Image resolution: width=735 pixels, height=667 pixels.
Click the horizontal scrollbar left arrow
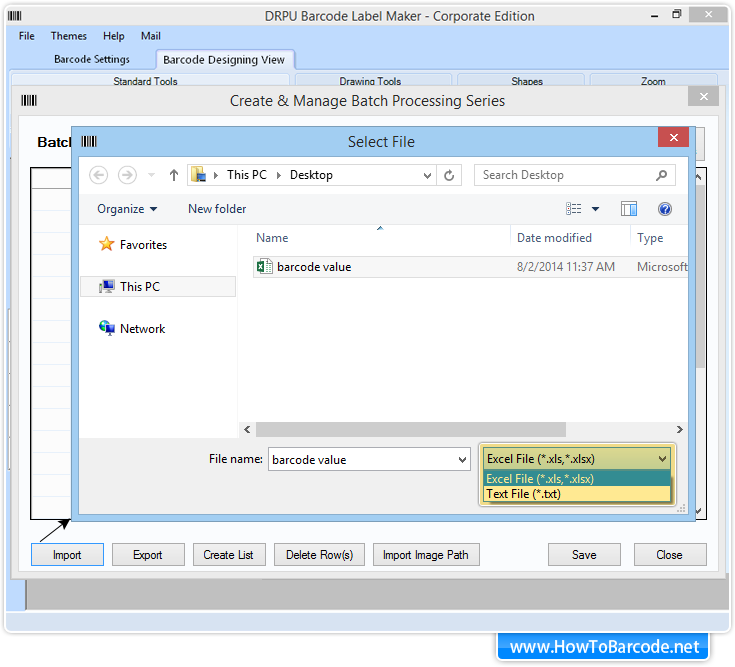pyautogui.click(x=247, y=429)
